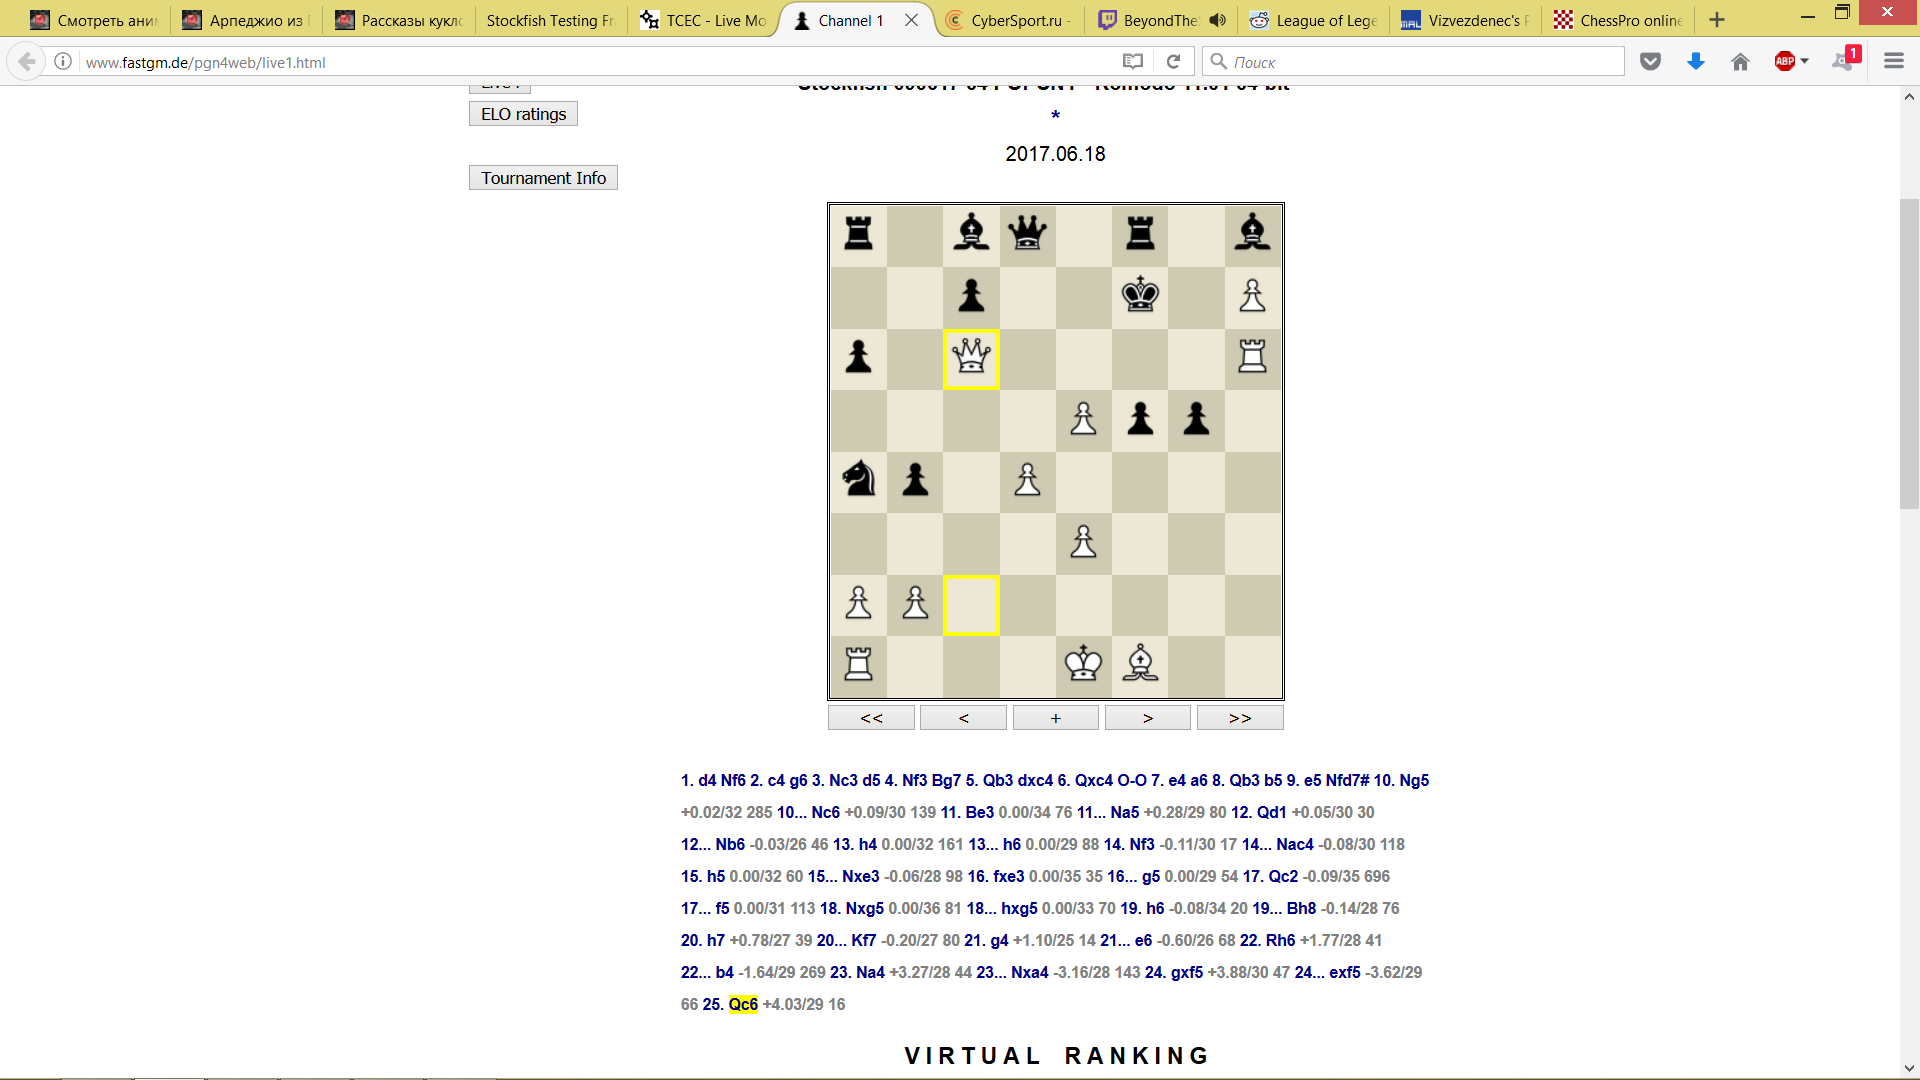Open Firefox hamburger menu
This screenshot has width=1920, height=1080.
pos(1893,62)
